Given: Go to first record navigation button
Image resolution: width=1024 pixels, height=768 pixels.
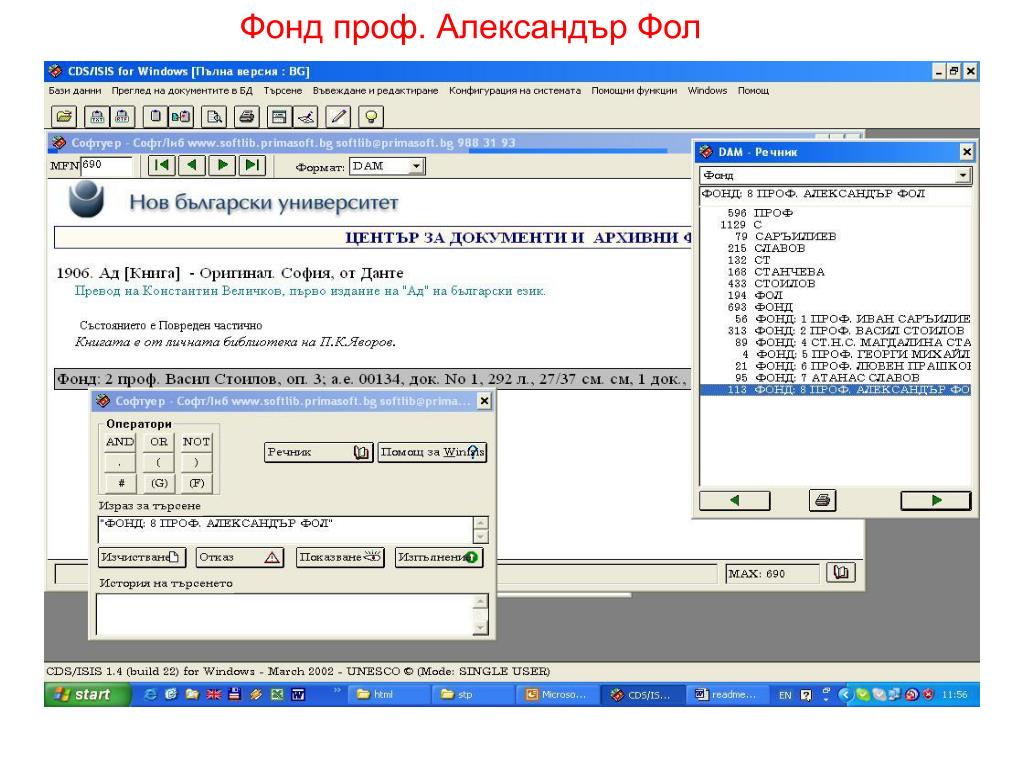Looking at the screenshot, I should tap(161, 165).
